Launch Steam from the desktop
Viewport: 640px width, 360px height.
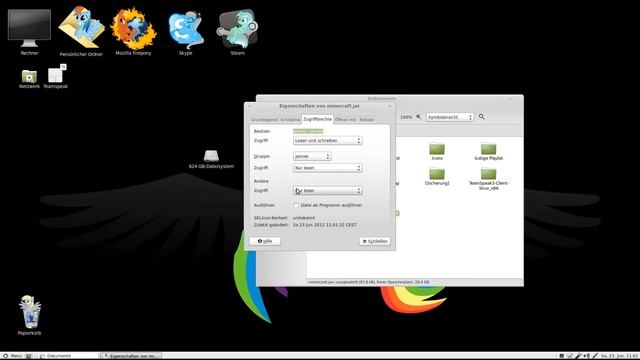(238, 32)
